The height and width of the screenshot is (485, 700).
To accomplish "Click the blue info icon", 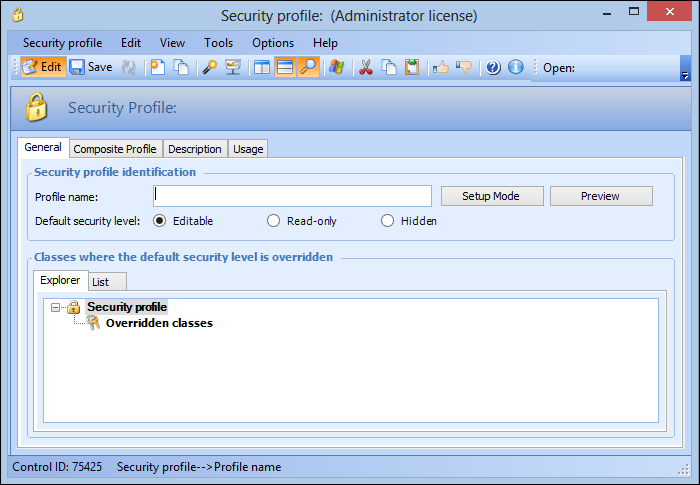I will coord(516,68).
